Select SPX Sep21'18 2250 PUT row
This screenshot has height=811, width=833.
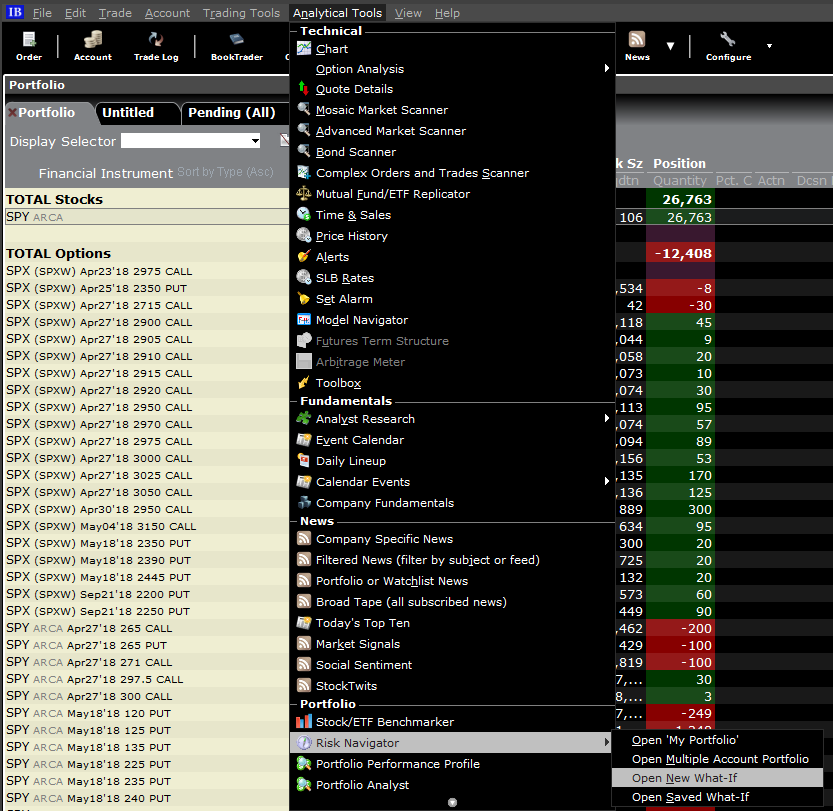tap(147, 611)
